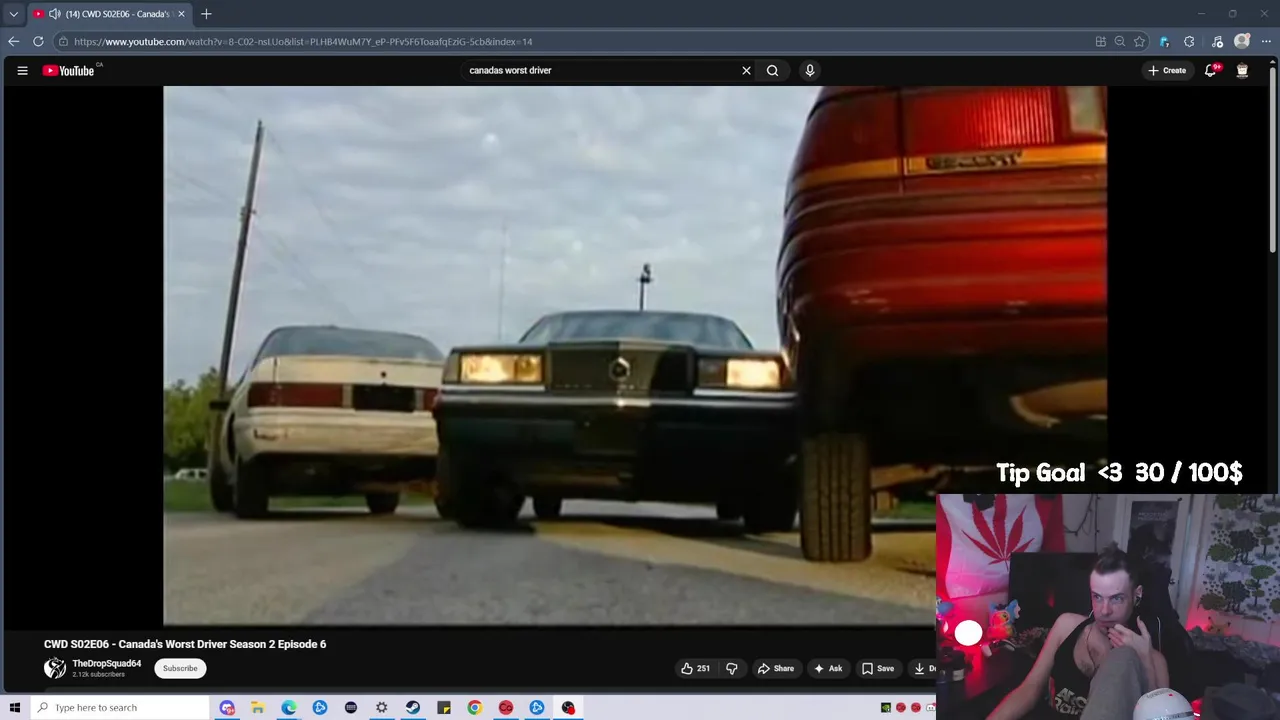View site information lock icon
Screen dimensions: 1280x720
[63, 42]
